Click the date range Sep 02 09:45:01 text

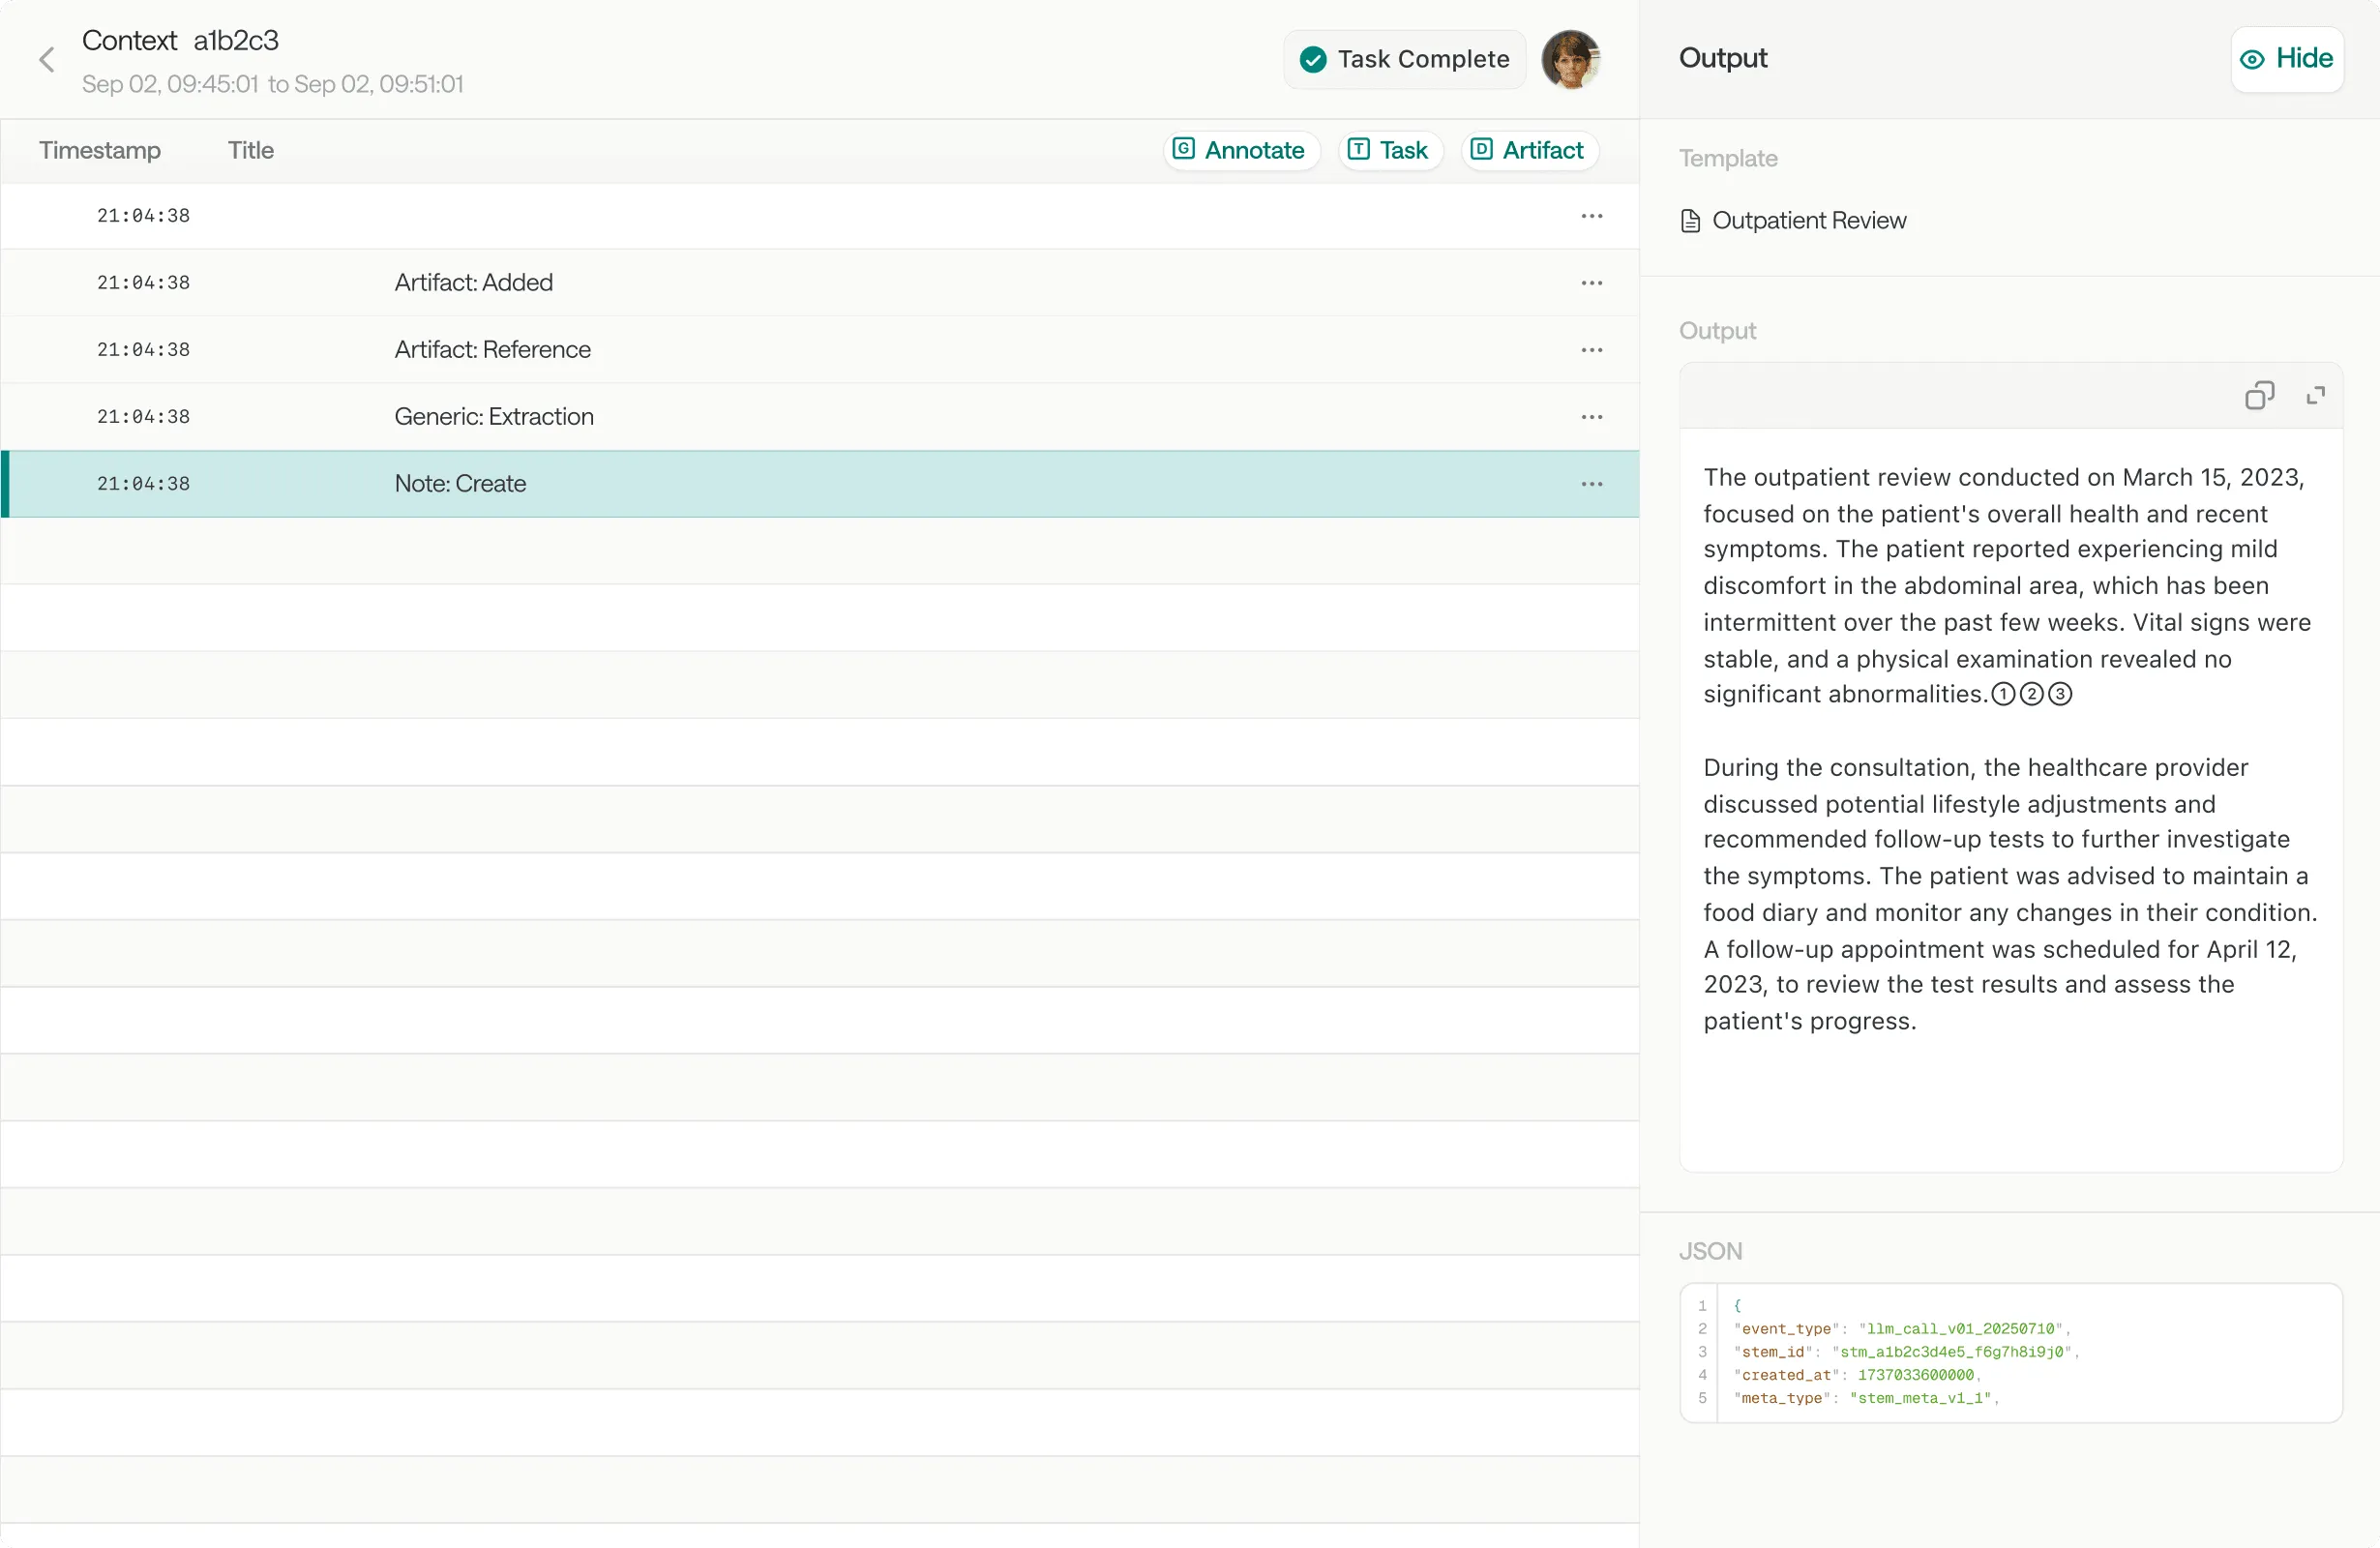272,84
